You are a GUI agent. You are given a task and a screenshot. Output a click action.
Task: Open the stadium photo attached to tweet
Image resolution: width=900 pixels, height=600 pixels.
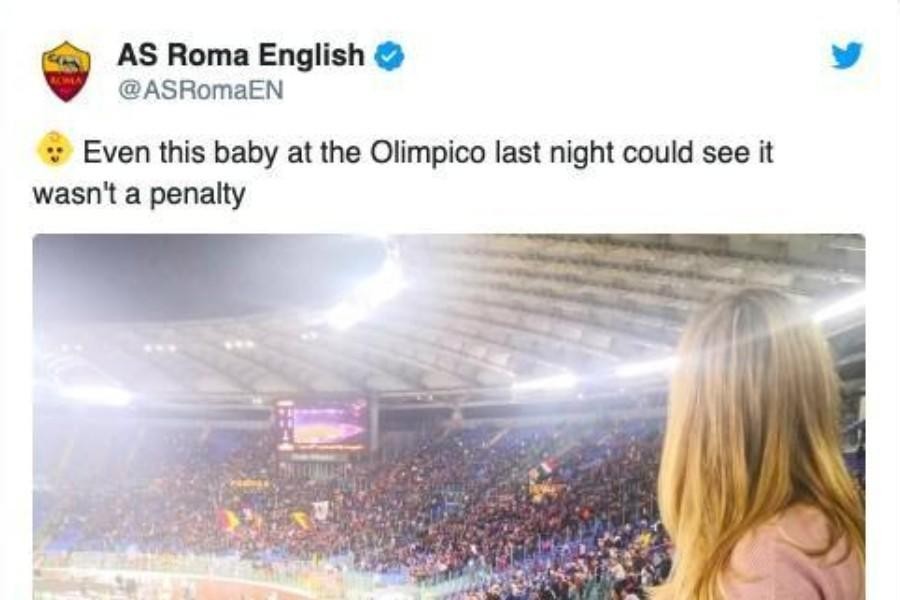[449, 417]
